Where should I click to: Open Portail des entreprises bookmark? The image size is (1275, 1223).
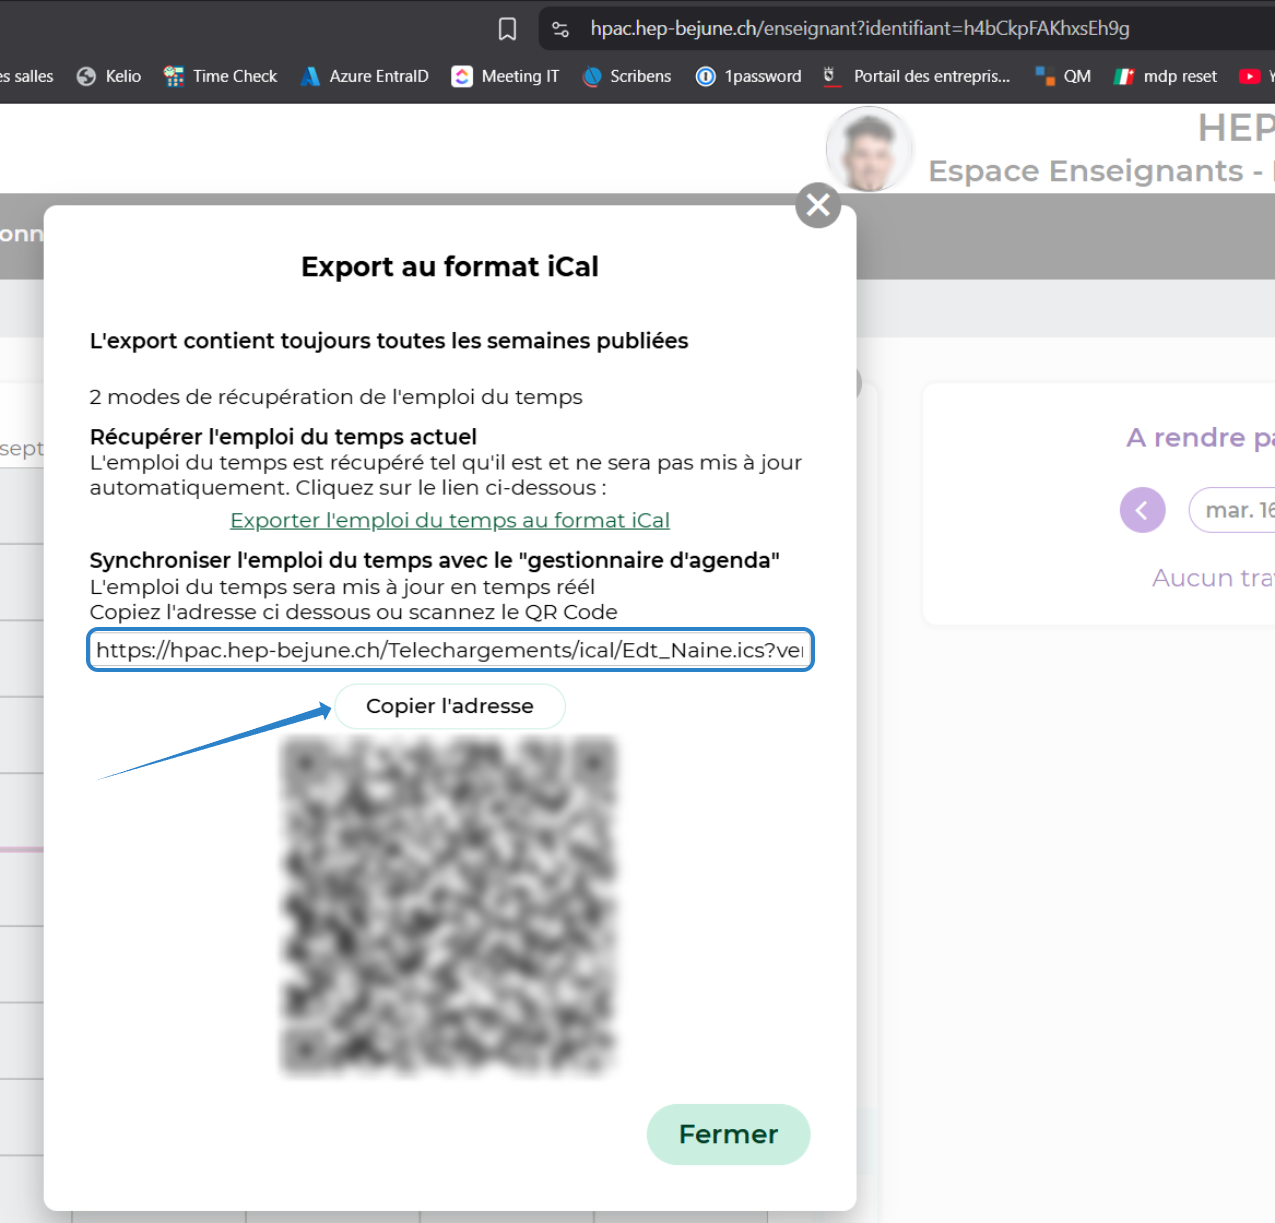(x=917, y=76)
